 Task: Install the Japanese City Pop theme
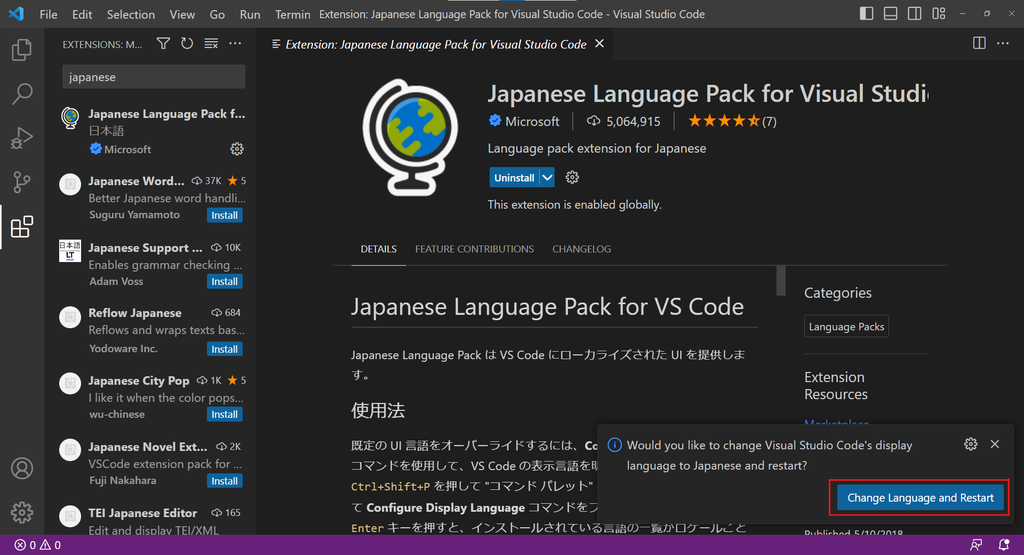coord(225,414)
